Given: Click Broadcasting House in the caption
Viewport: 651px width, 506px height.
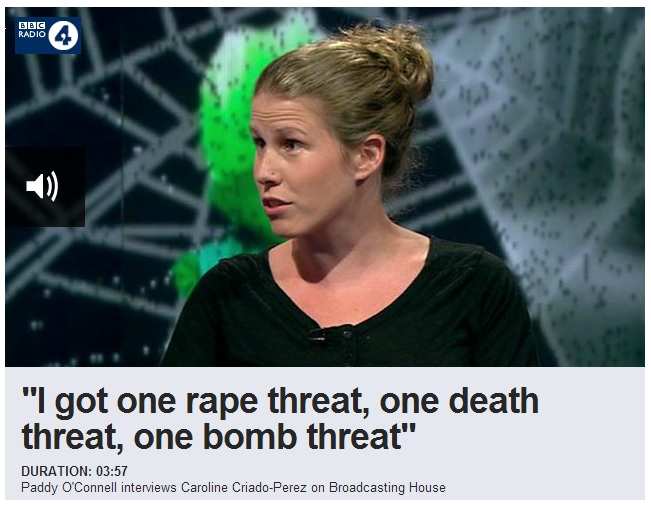Looking at the screenshot, I should pos(387,487).
